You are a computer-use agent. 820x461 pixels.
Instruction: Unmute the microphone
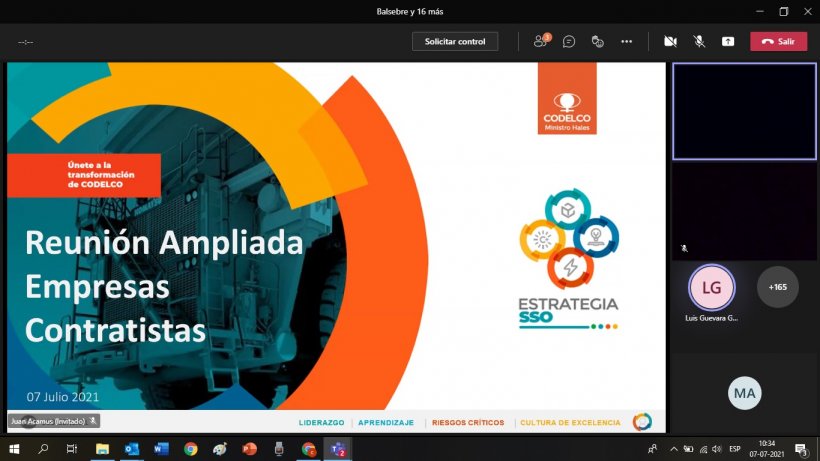[x=699, y=41]
